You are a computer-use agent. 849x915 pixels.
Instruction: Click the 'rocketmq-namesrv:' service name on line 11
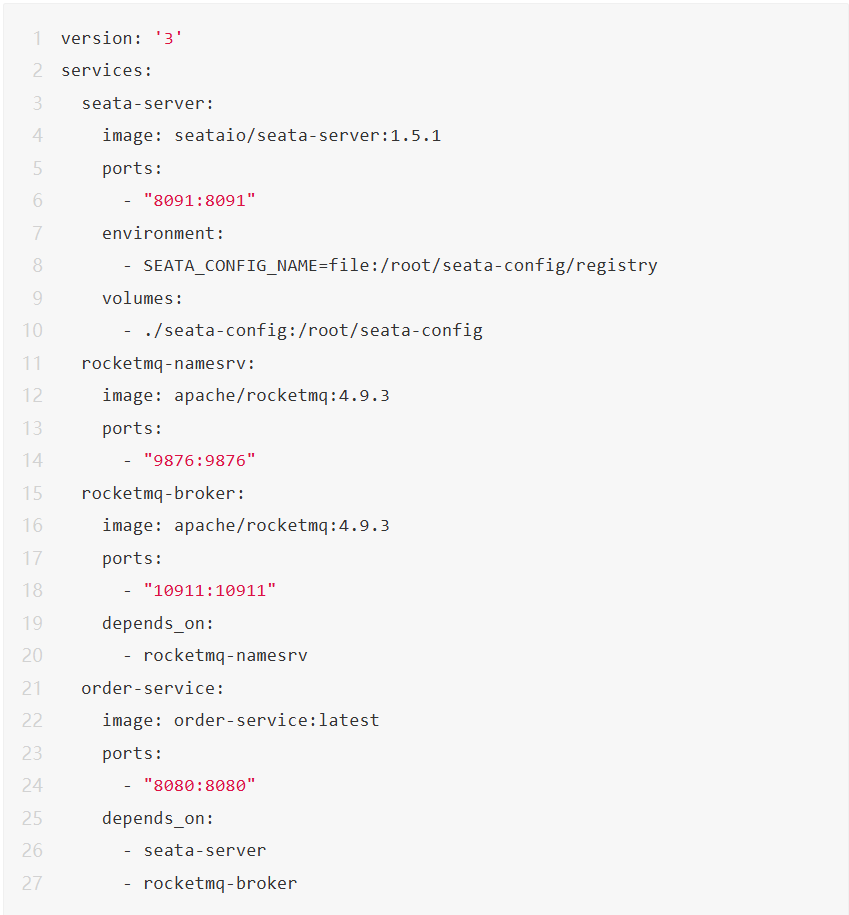coord(168,363)
